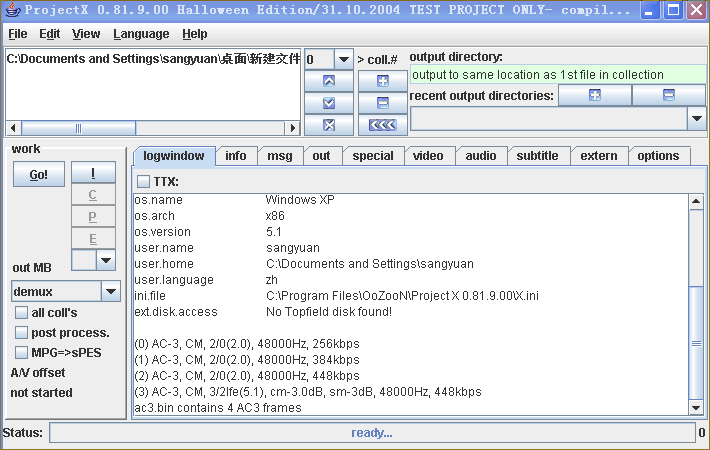Enable the all coll's checkbox
The height and width of the screenshot is (450, 710).
coord(21,312)
